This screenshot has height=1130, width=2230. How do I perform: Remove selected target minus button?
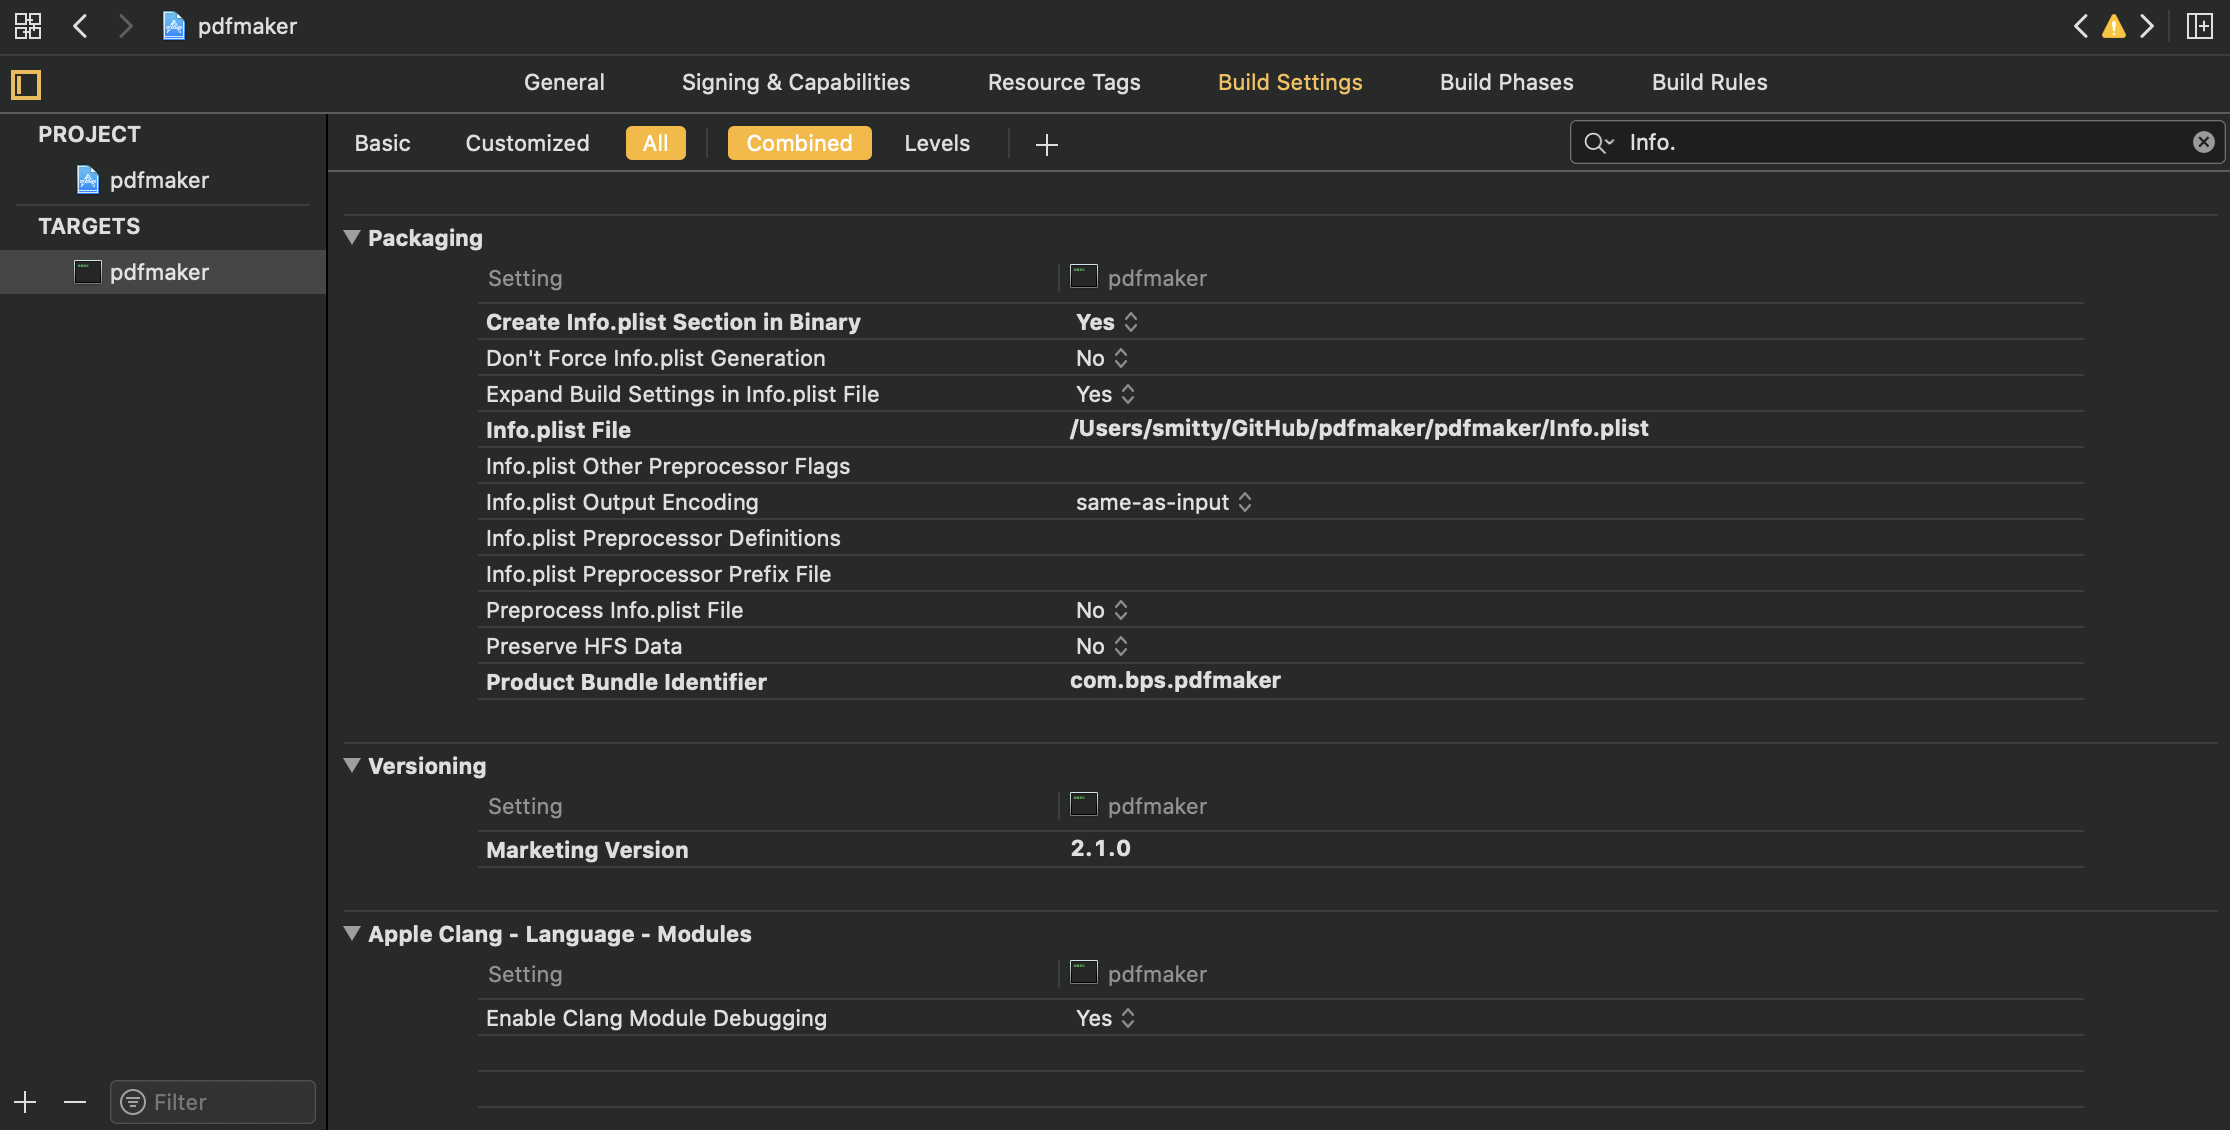(x=75, y=1102)
